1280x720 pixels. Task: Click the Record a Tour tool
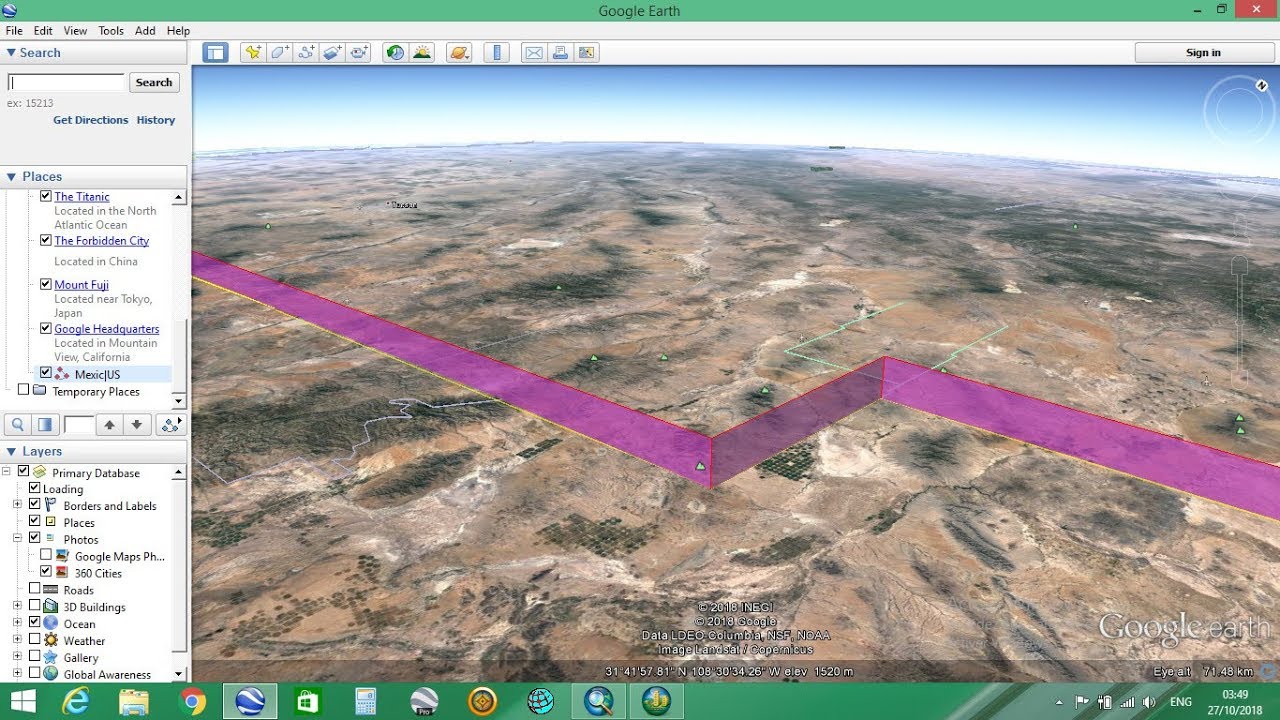(359, 53)
